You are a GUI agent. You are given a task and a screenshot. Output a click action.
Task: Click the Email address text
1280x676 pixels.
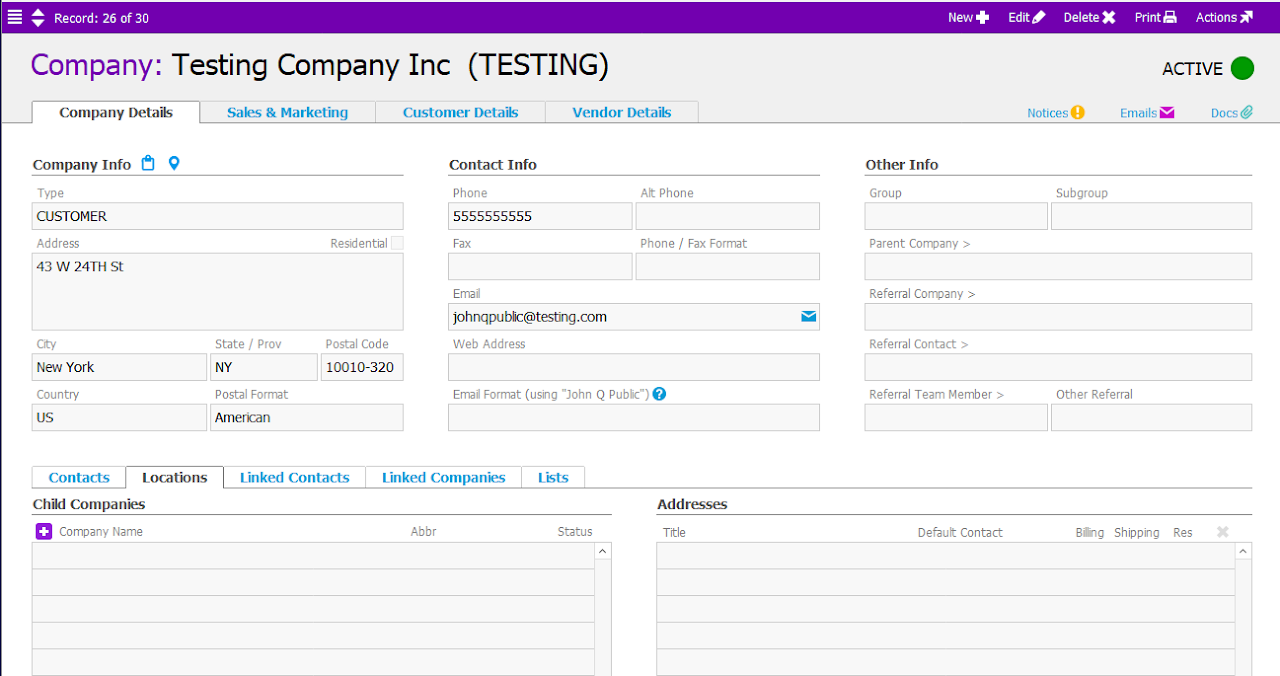[x=530, y=317]
